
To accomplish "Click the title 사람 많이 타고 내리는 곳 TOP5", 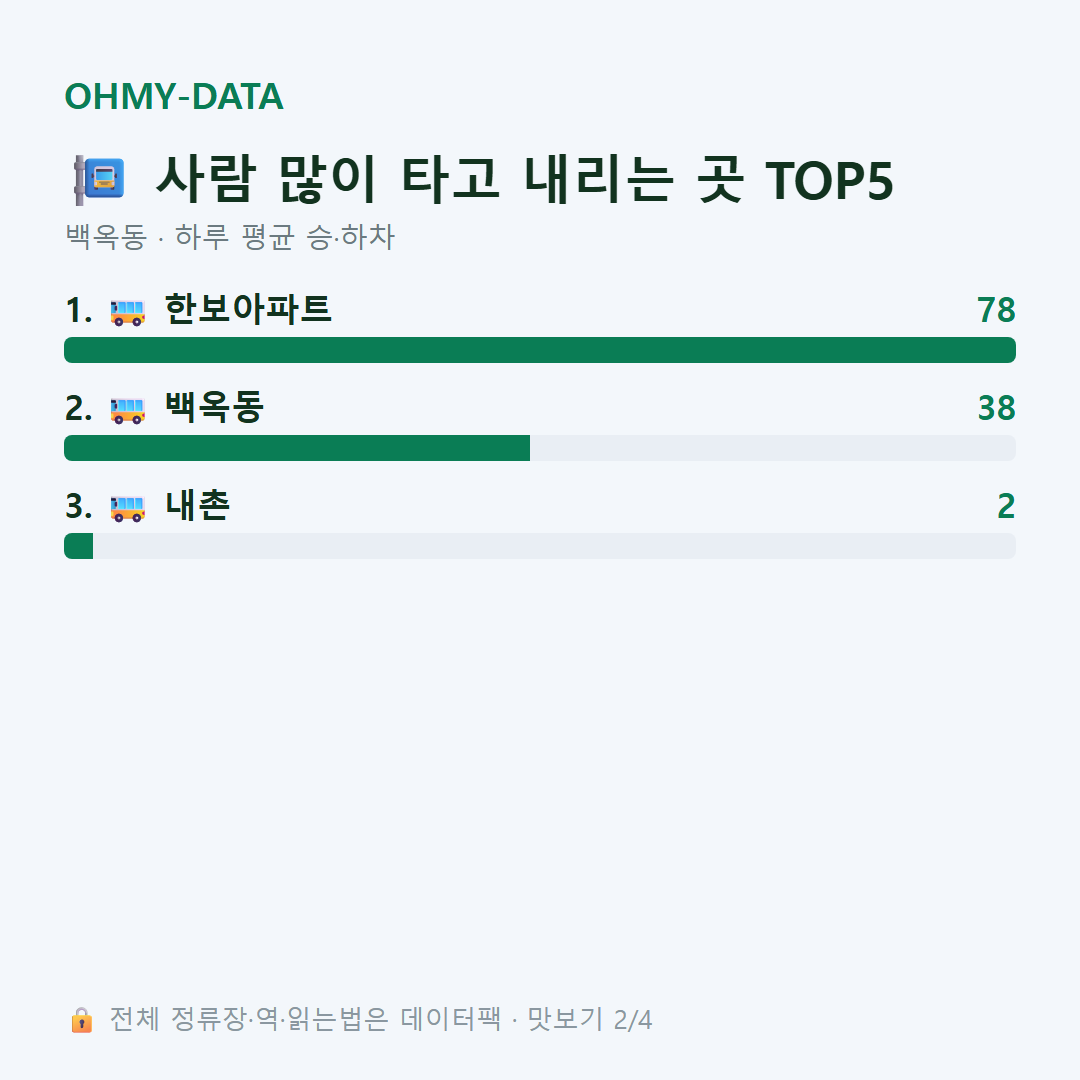I will click(525, 179).
